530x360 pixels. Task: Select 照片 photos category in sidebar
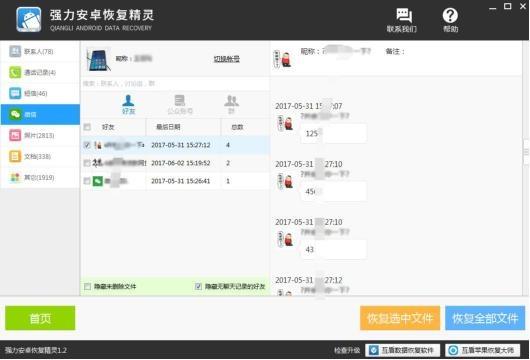click(40, 135)
